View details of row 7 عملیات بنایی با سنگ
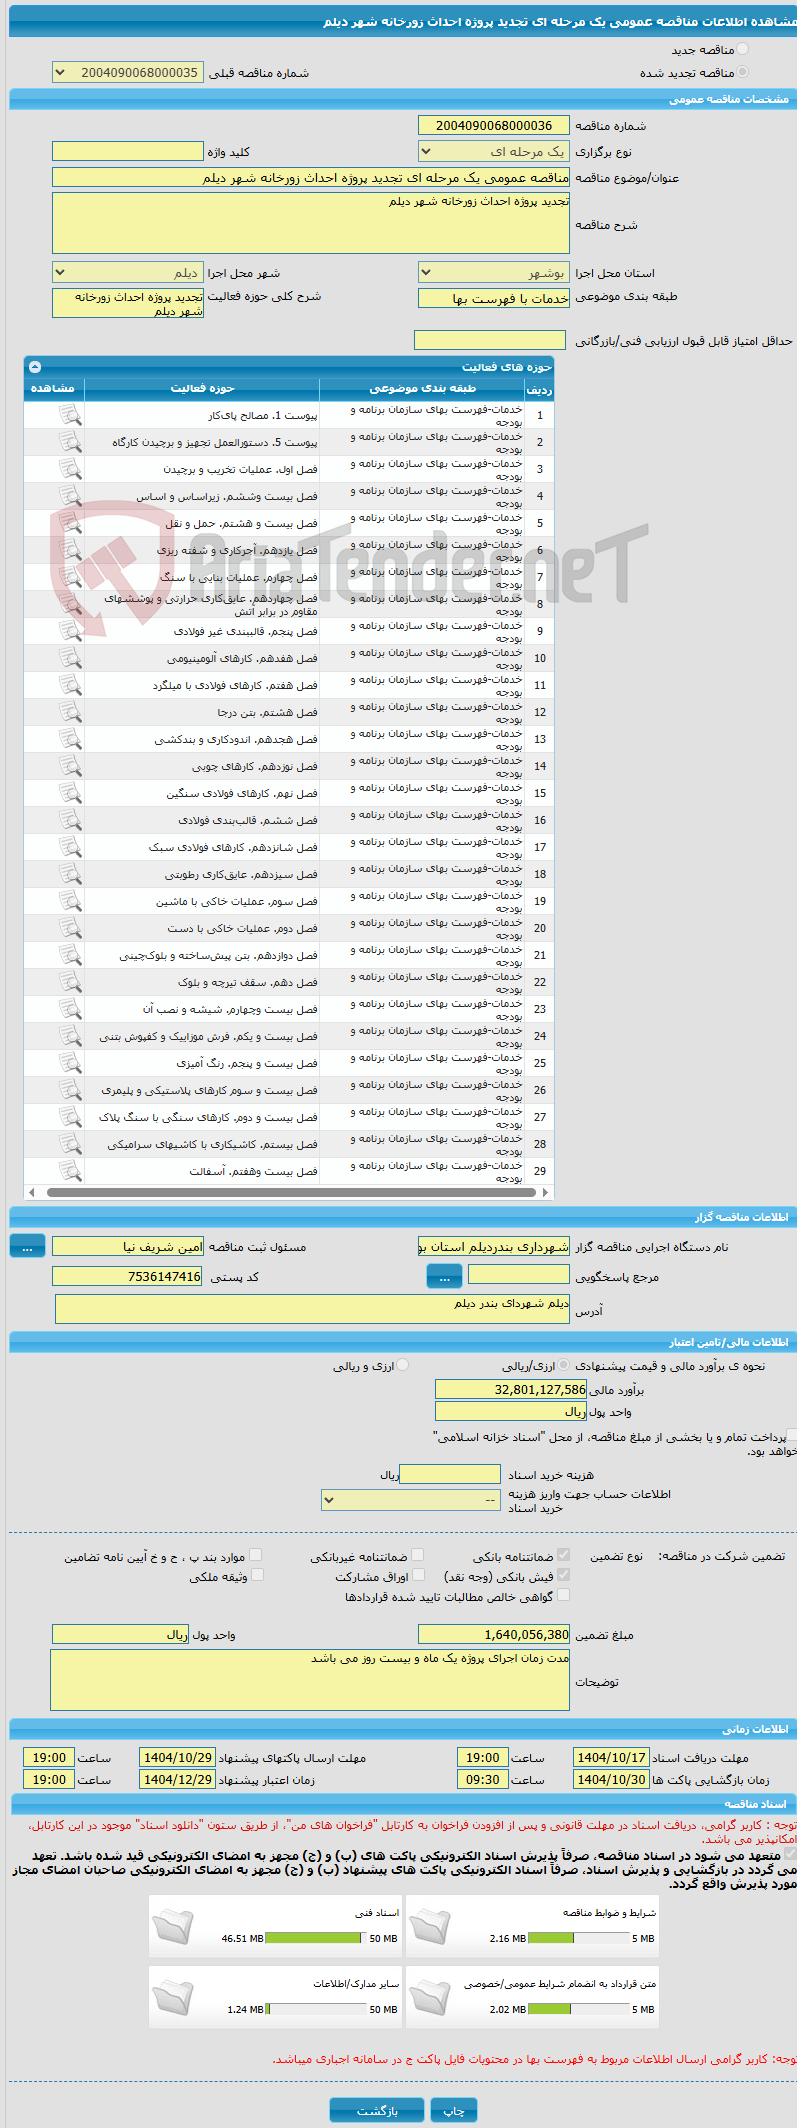Screen dimensions: 797x2128 pos(70,577)
